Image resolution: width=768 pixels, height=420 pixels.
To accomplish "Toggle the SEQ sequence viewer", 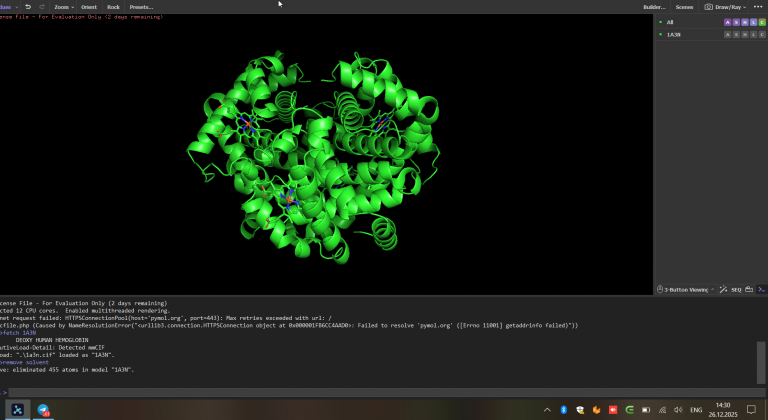I will tap(736, 290).
